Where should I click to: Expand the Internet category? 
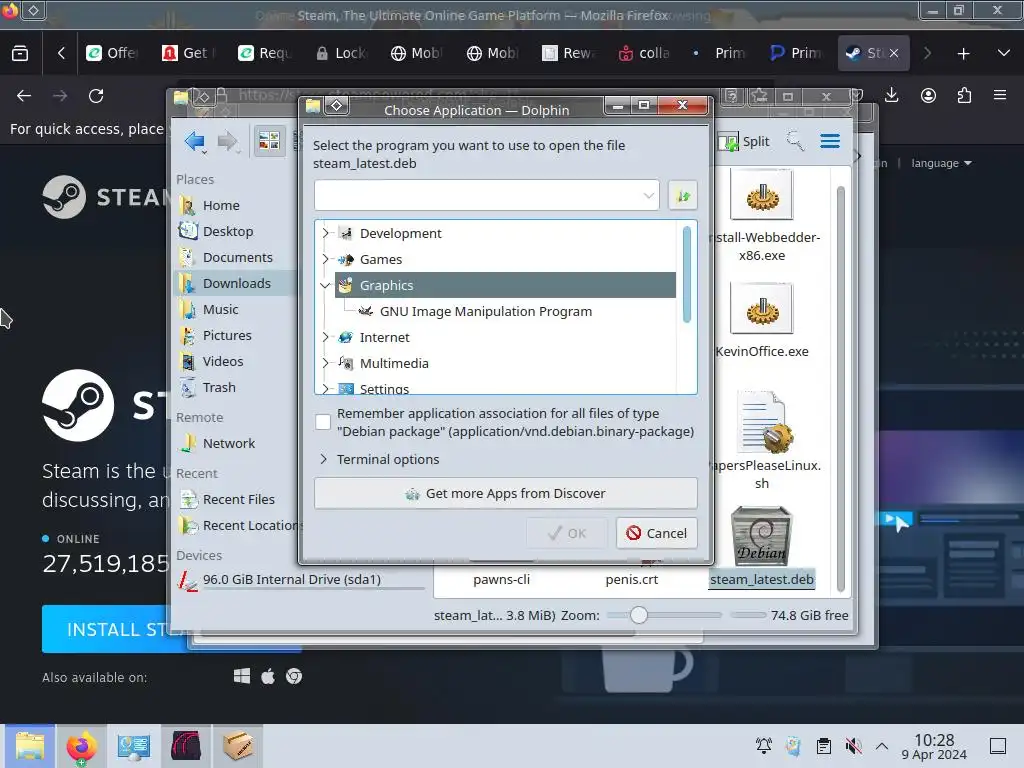tap(325, 337)
